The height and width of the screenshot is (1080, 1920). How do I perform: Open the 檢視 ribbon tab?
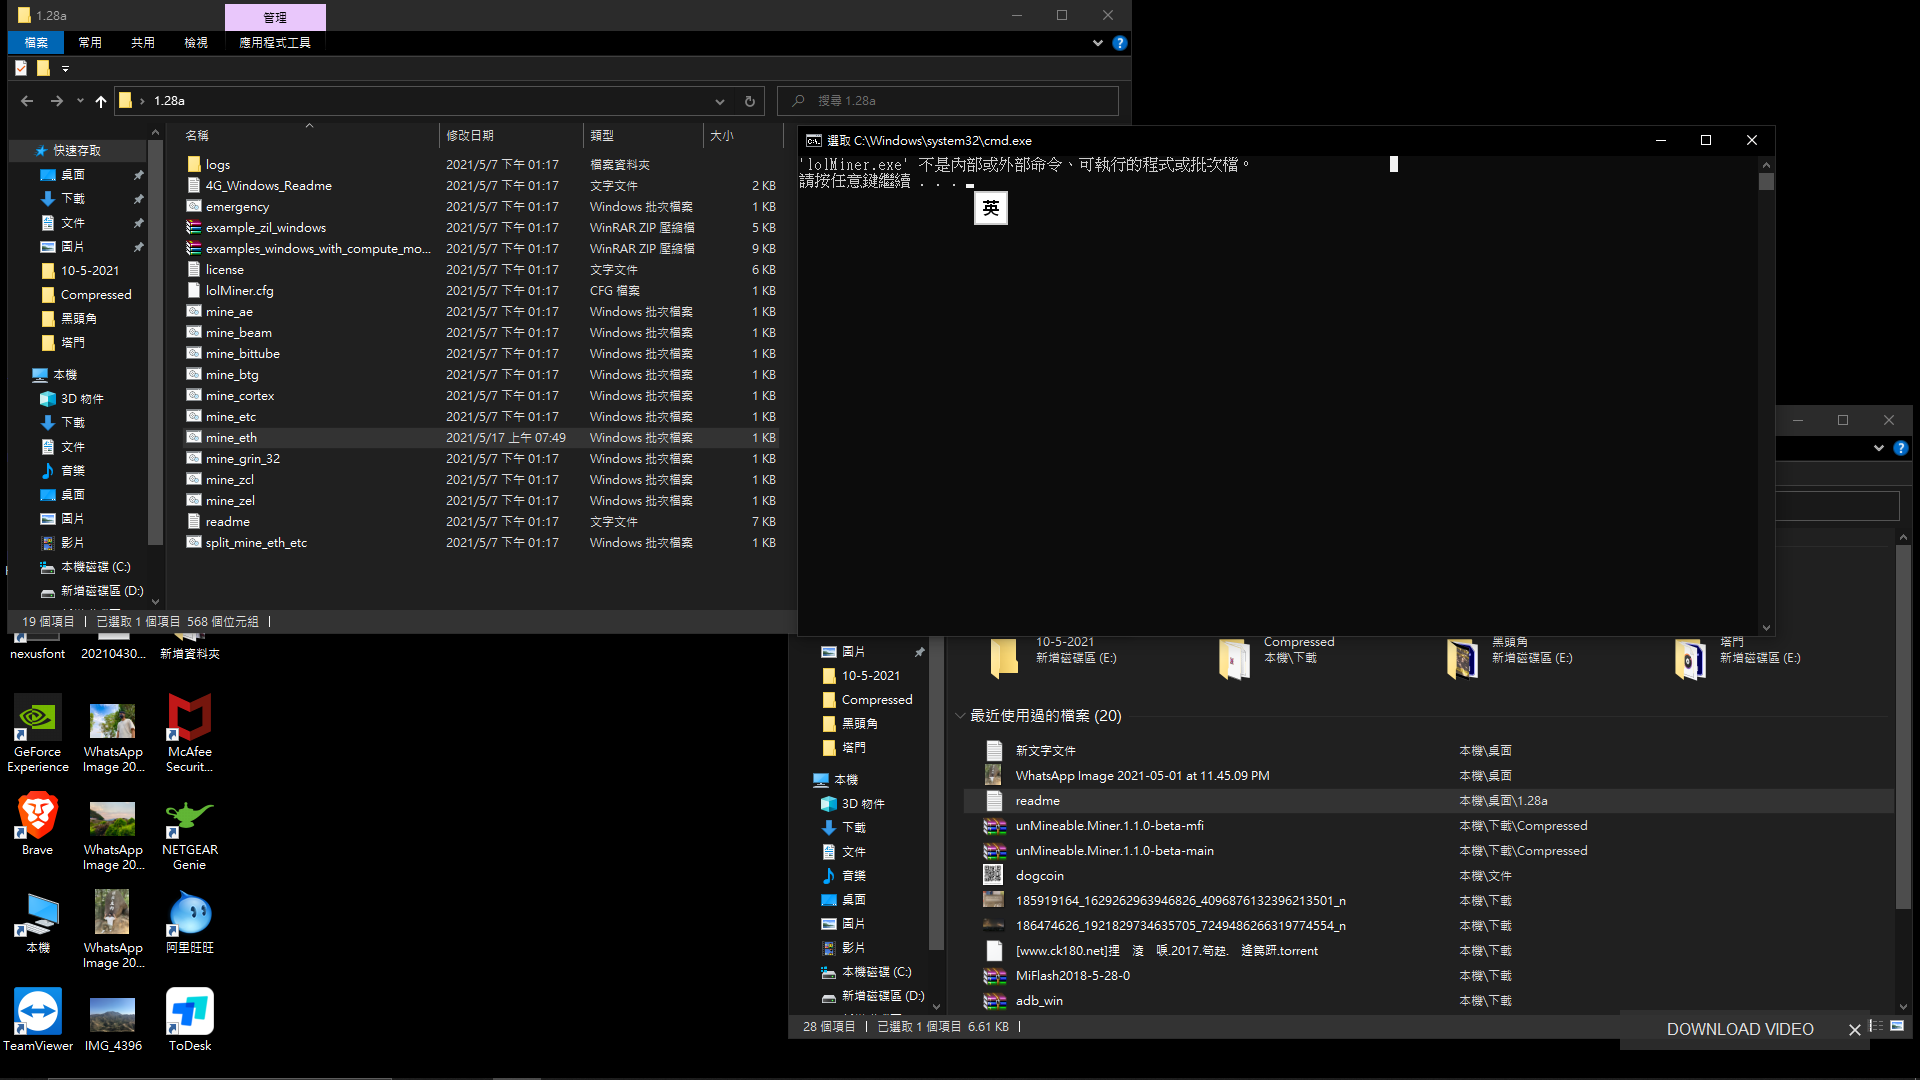tap(196, 43)
